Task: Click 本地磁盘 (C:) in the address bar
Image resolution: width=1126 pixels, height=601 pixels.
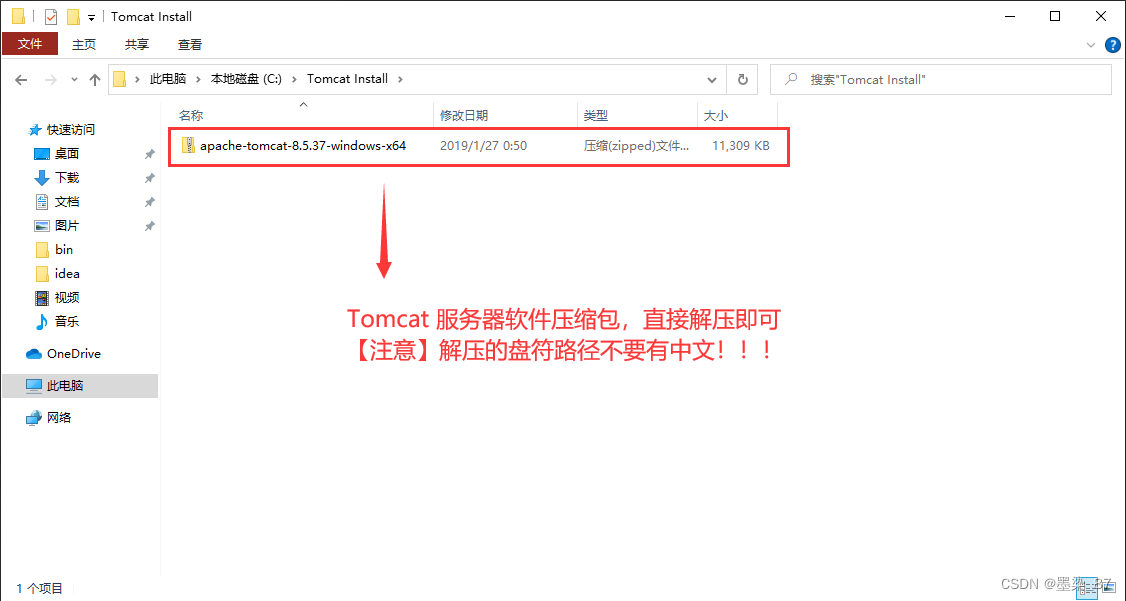Action: 246,79
